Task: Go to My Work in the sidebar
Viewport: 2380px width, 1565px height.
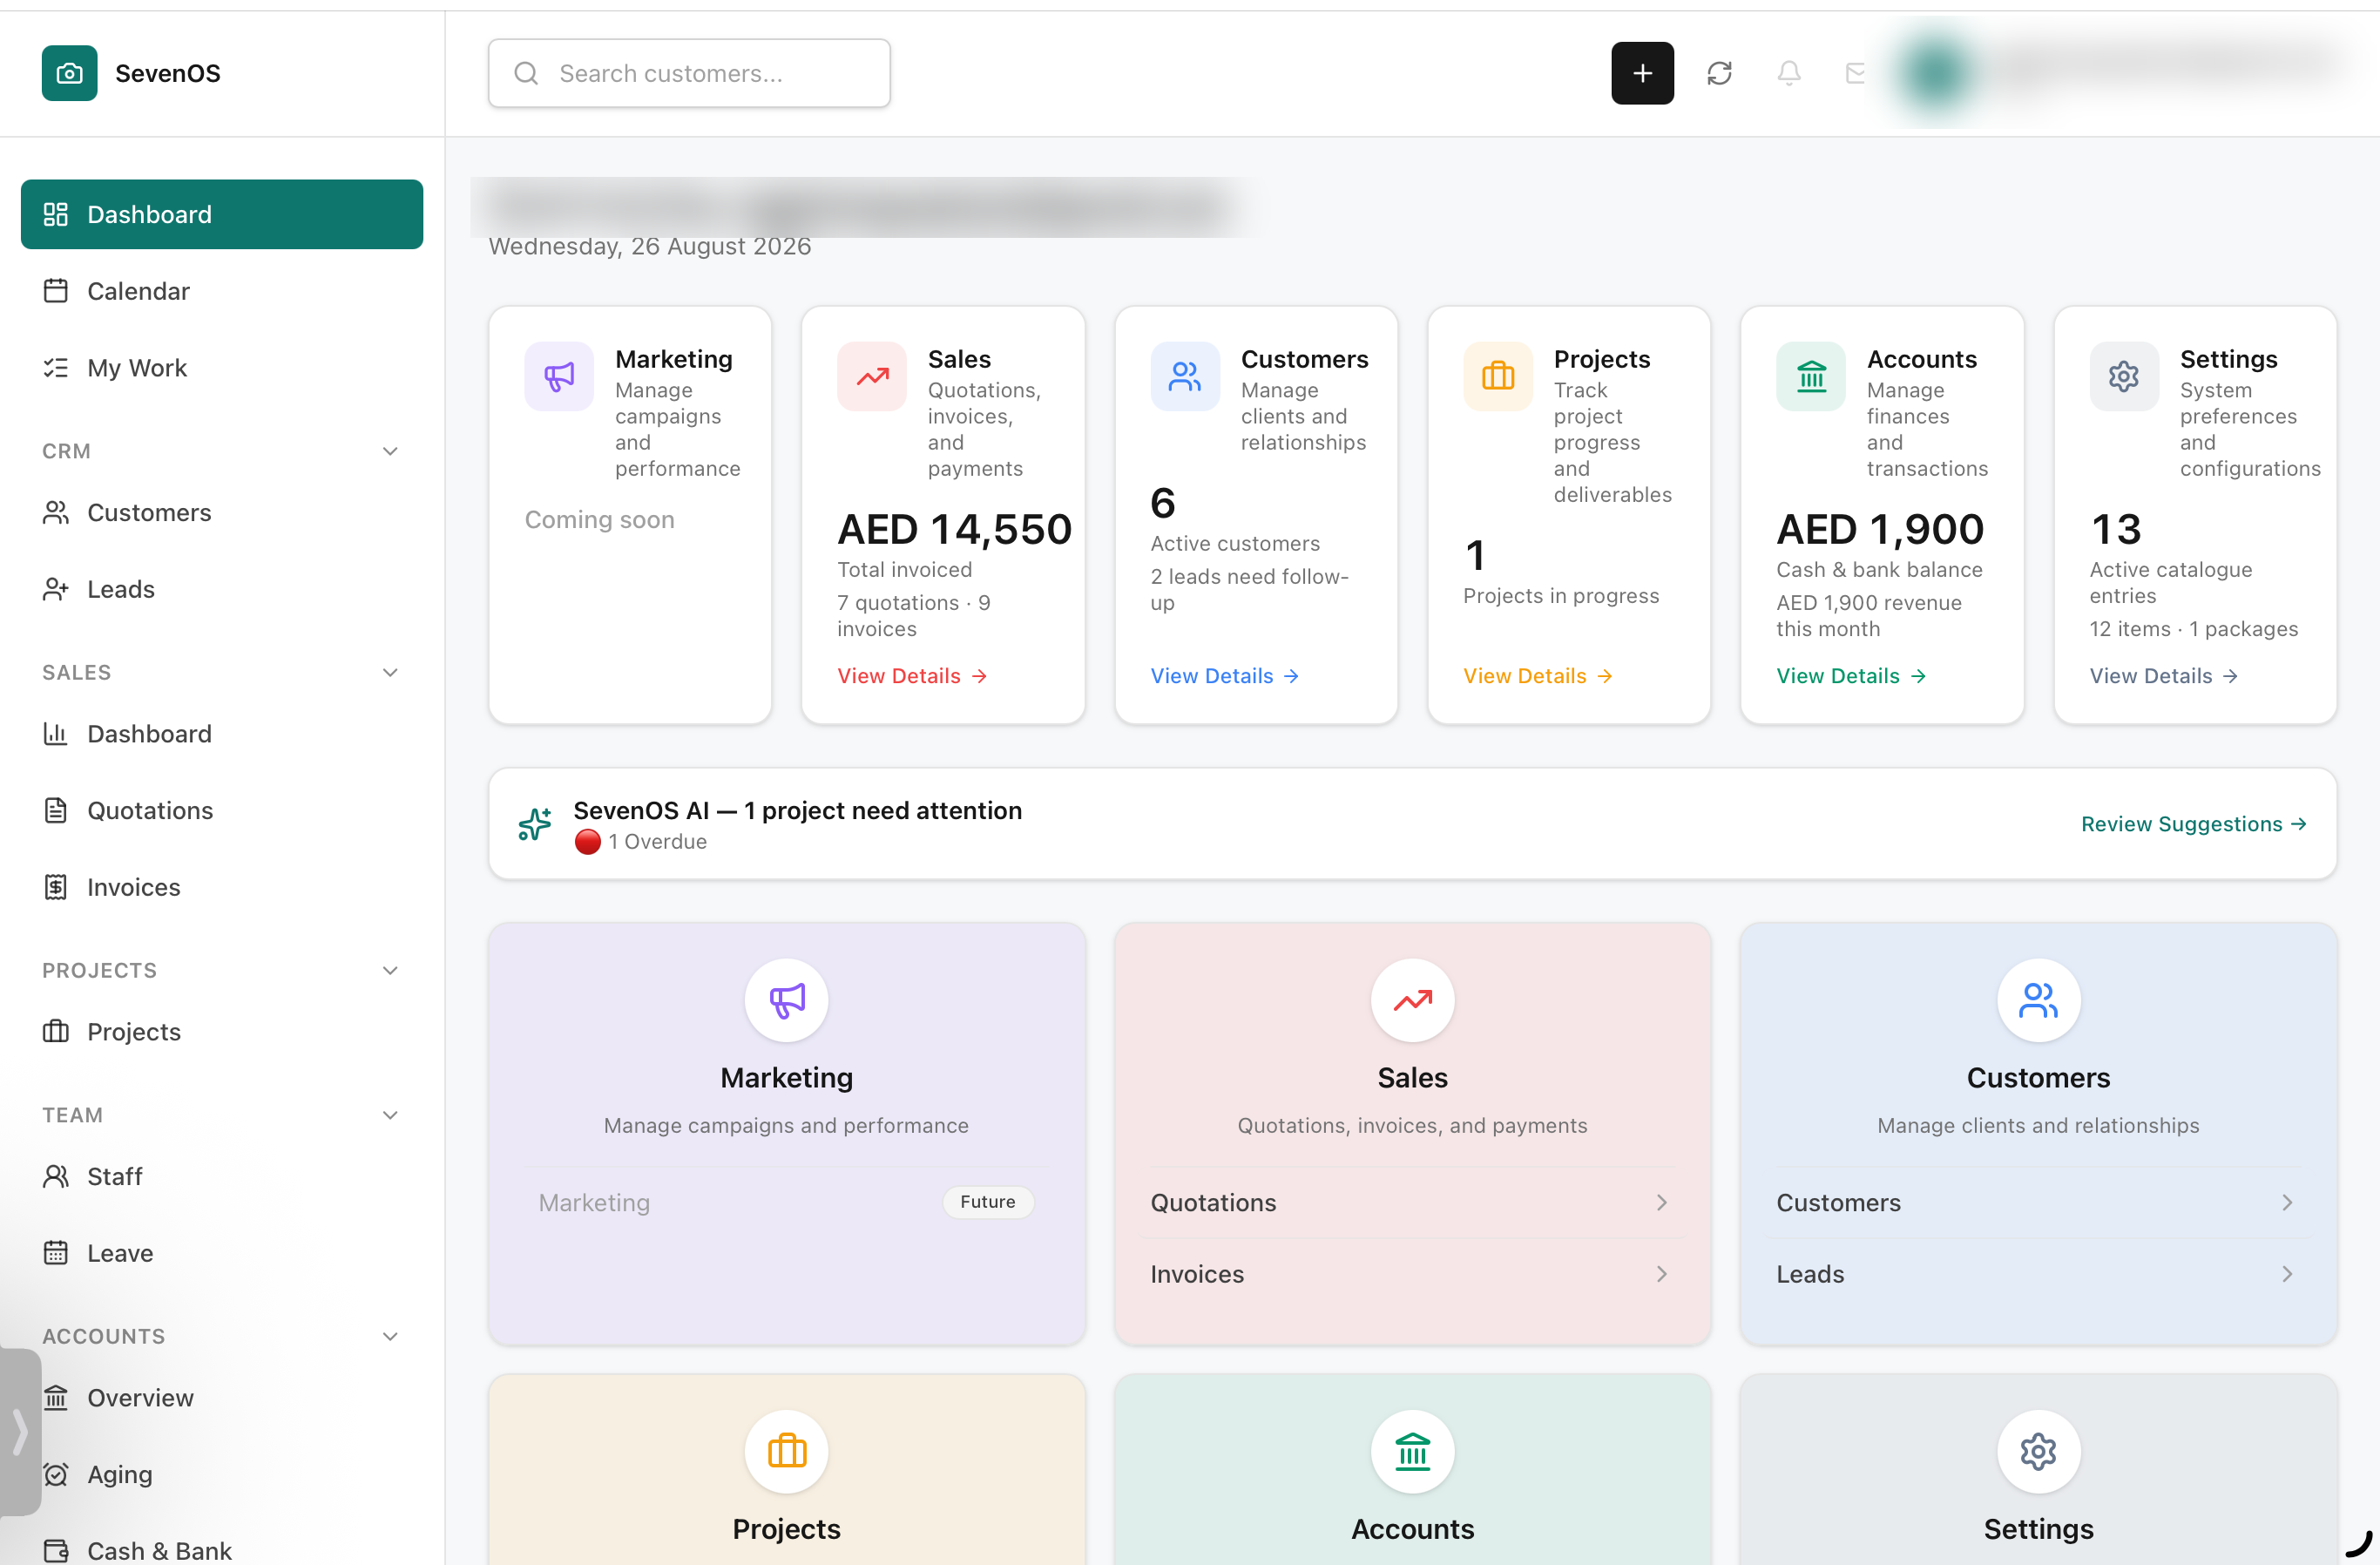Action: 222,368
